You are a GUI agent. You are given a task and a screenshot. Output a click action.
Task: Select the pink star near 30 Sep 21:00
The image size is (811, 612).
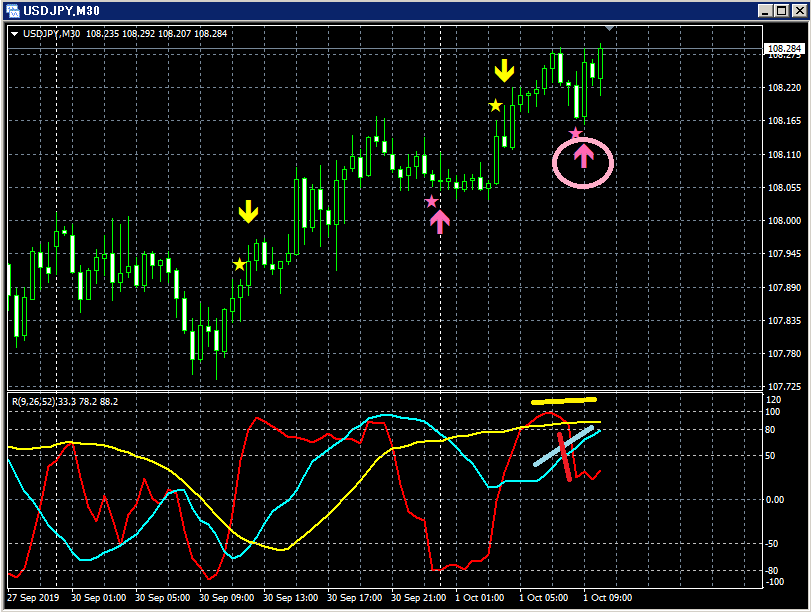pos(431,201)
